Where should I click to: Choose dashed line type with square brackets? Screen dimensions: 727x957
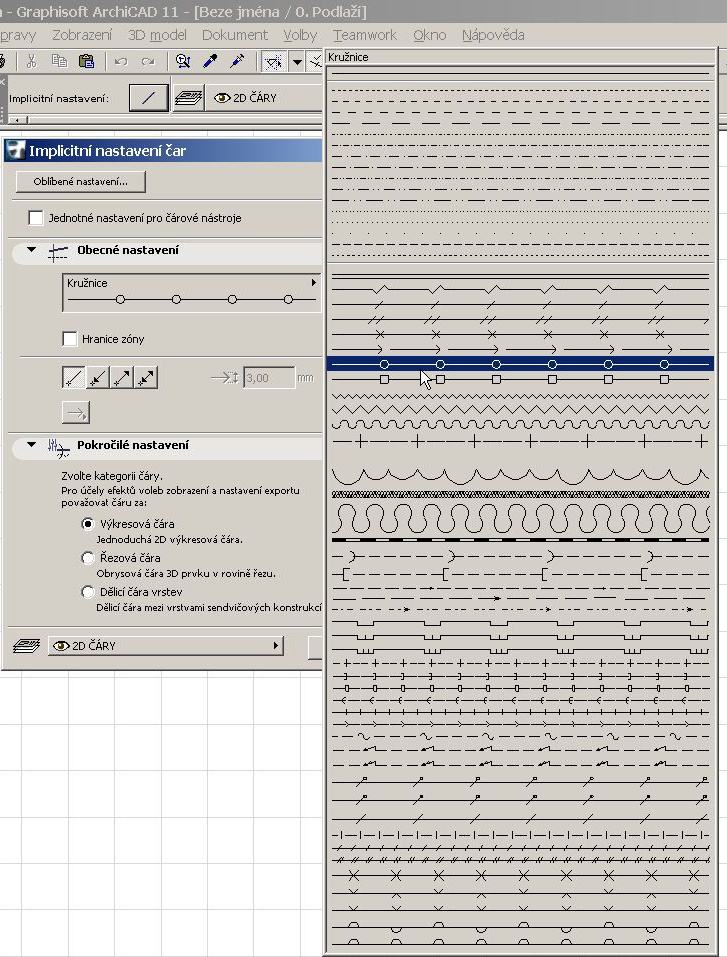pyautogui.click(x=520, y=574)
